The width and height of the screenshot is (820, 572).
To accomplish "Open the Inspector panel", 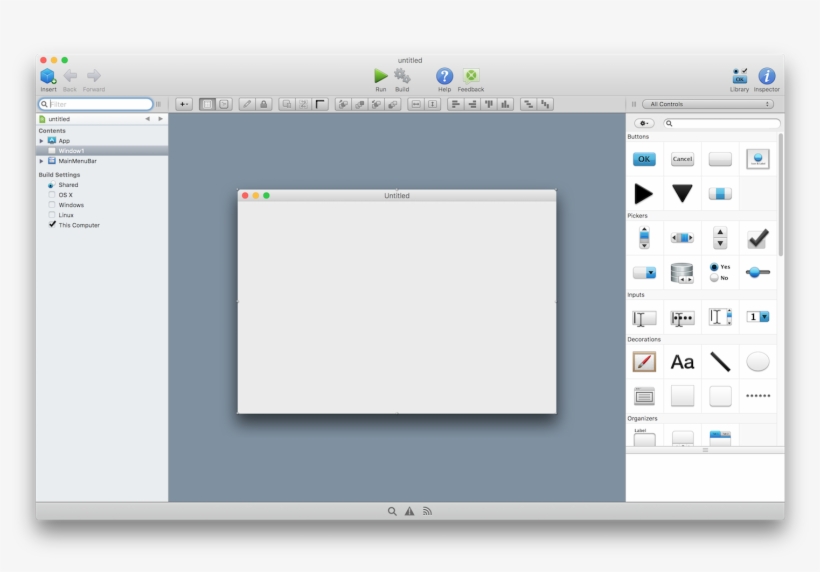I will [766, 76].
